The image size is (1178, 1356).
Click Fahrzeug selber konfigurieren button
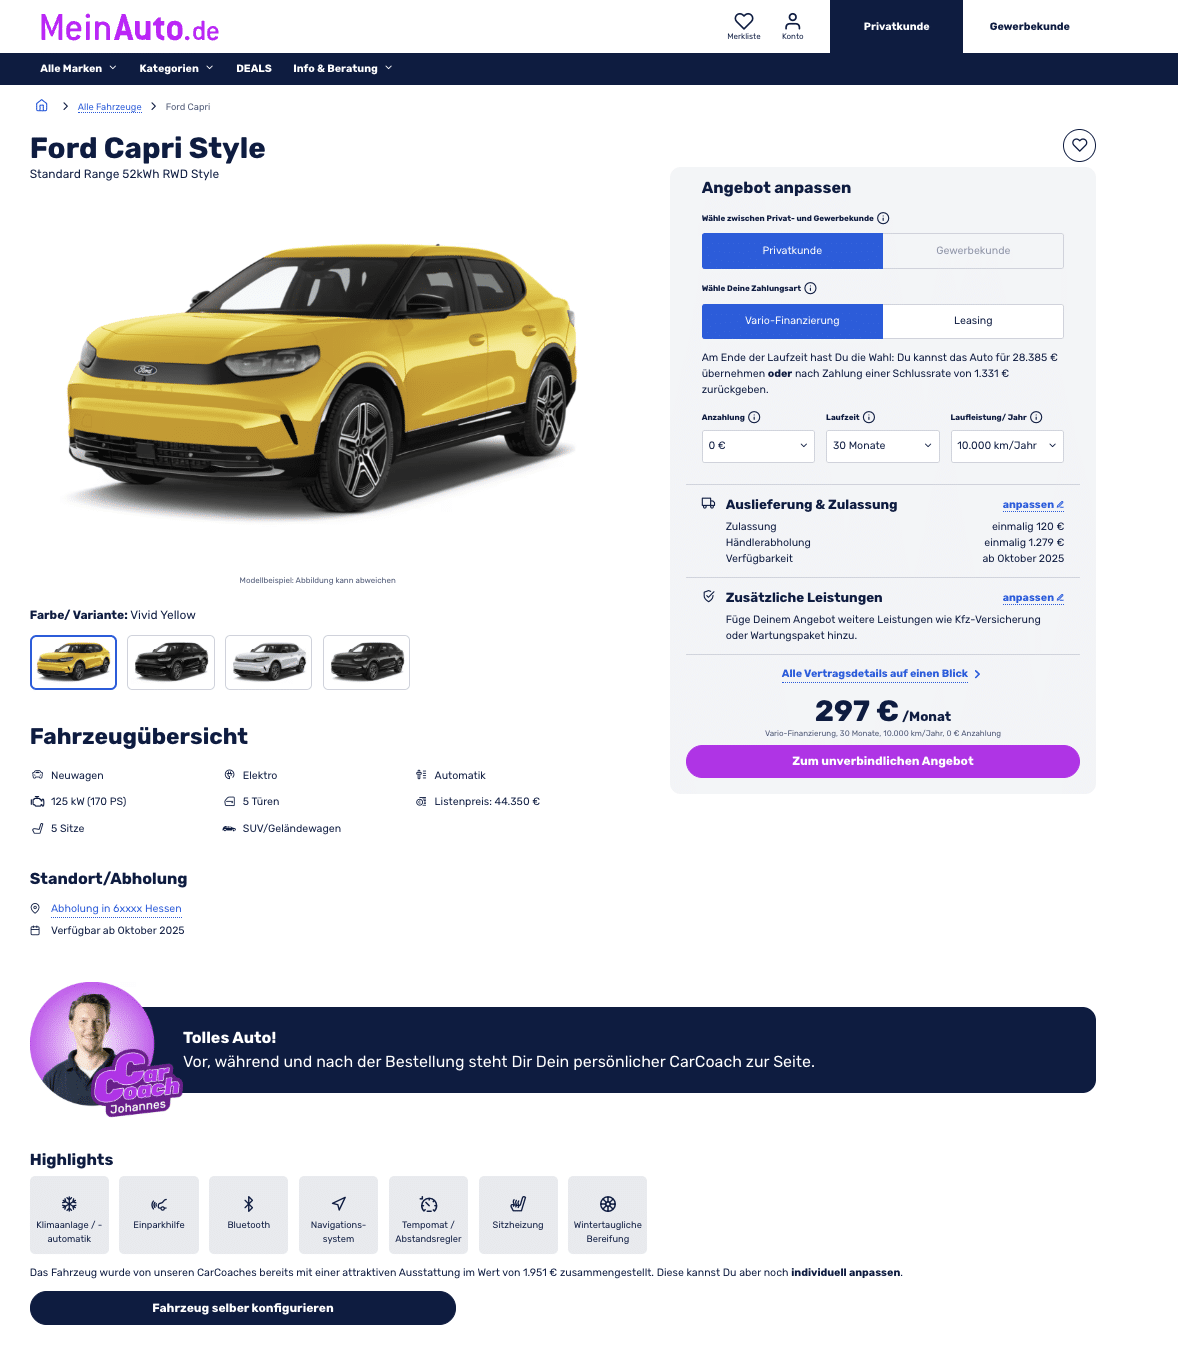(x=243, y=1308)
